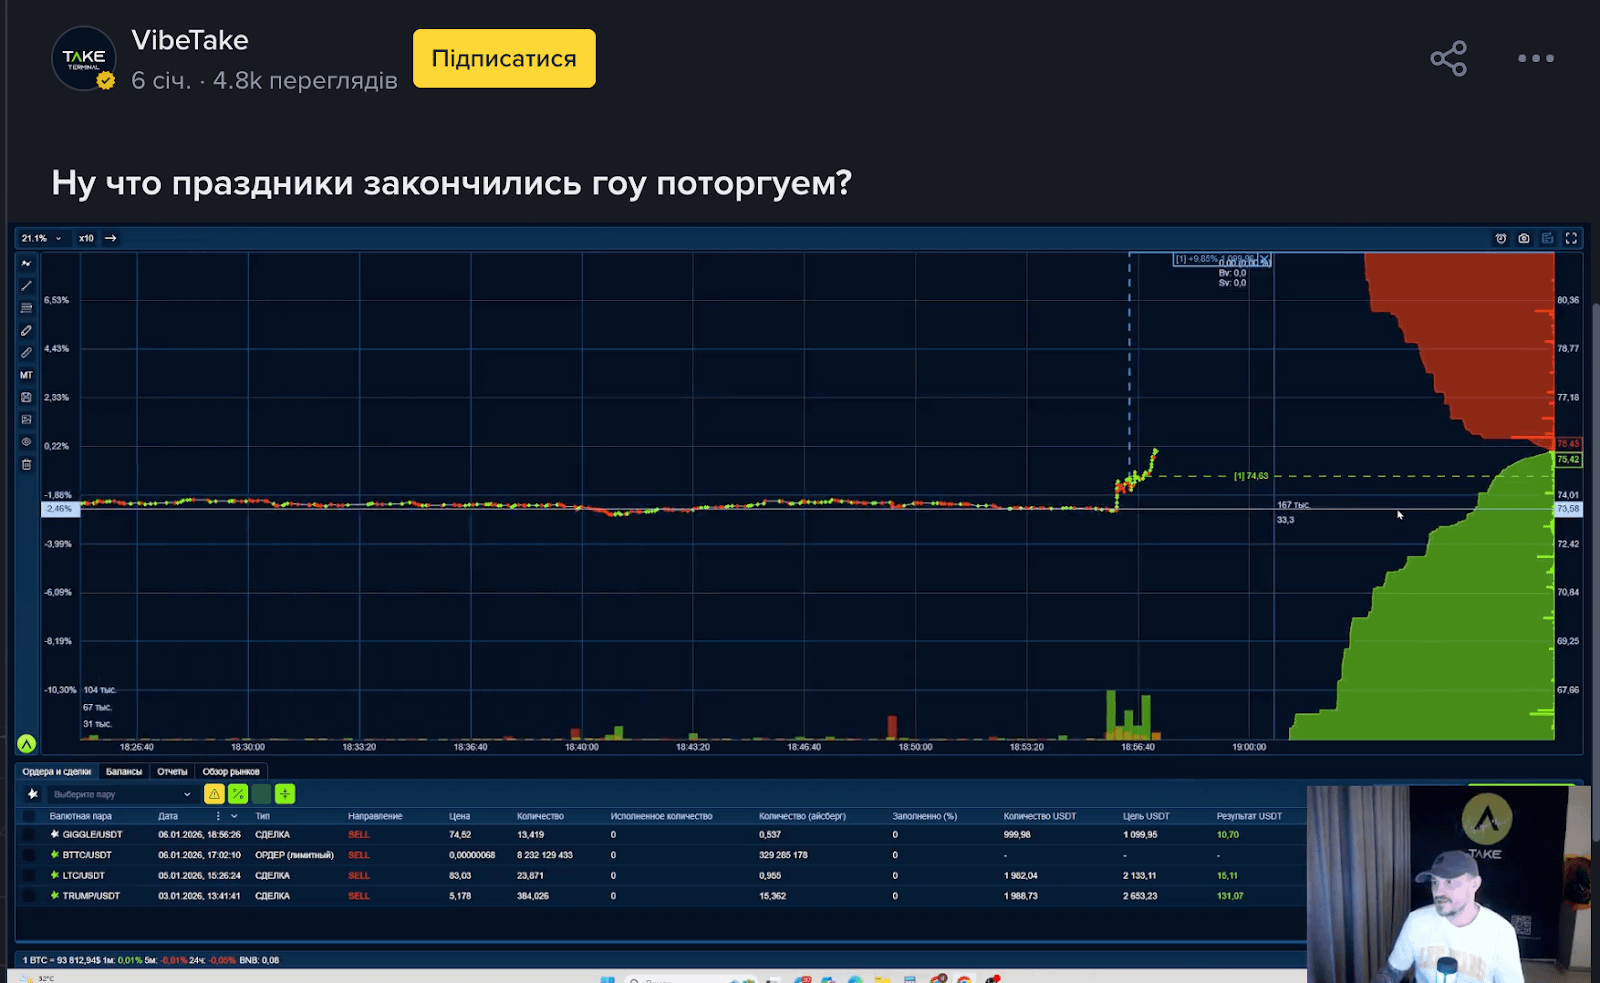The width and height of the screenshot is (1600, 983).
Task: Check the BTTC/USDT row checkbox
Action: [x=29, y=855]
